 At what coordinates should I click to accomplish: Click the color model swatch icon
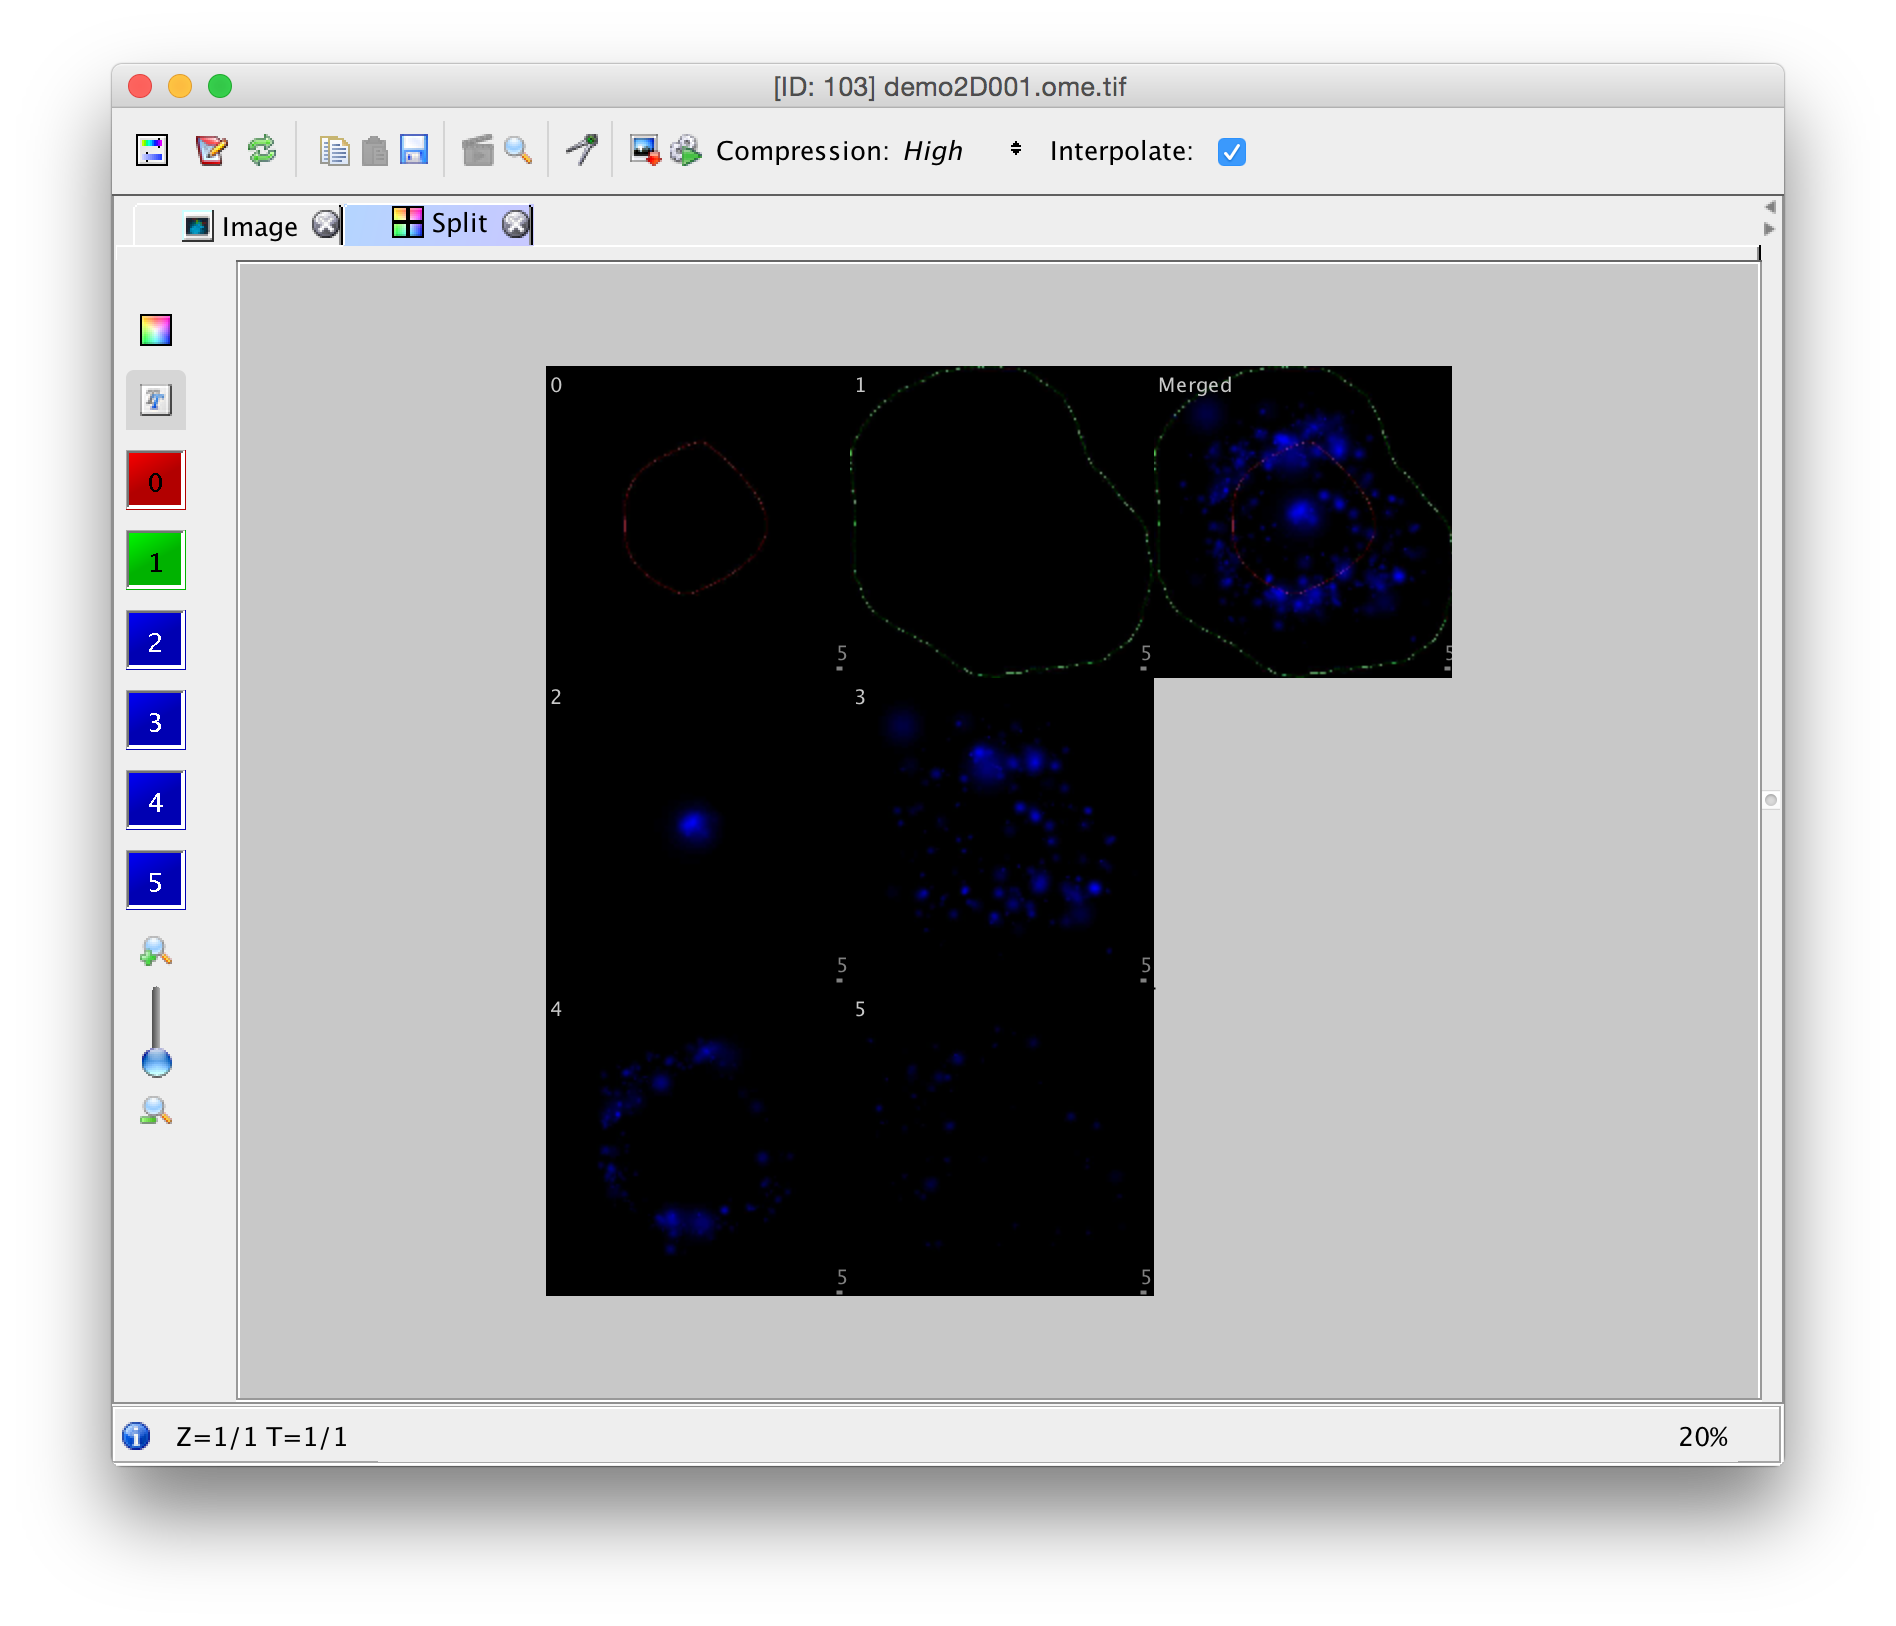click(156, 330)
